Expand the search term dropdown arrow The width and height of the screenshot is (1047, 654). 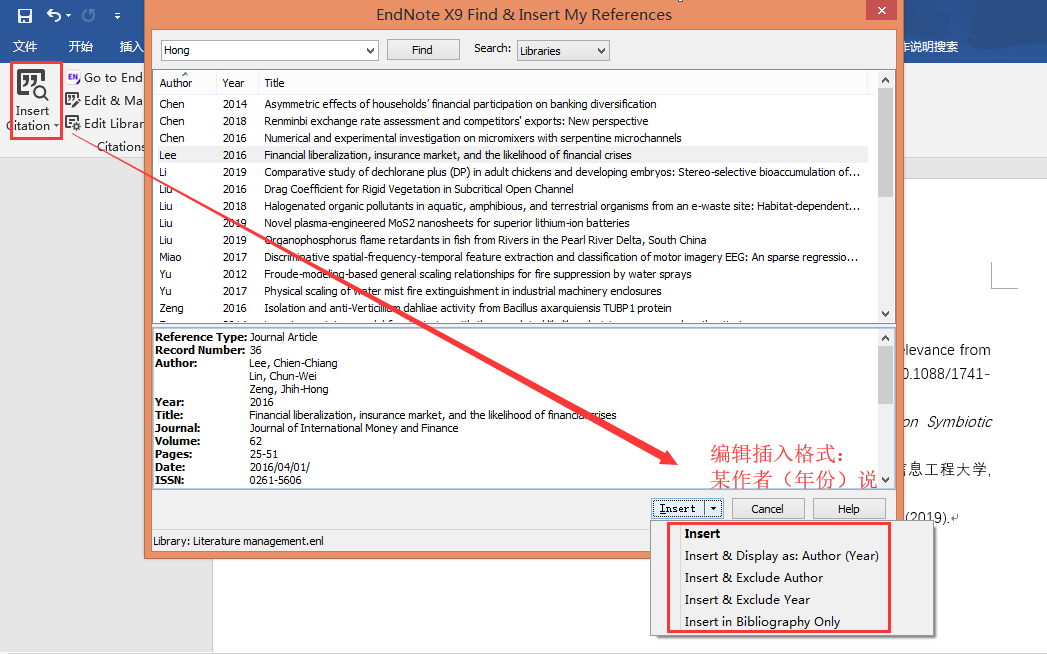[x=371, y=51]
